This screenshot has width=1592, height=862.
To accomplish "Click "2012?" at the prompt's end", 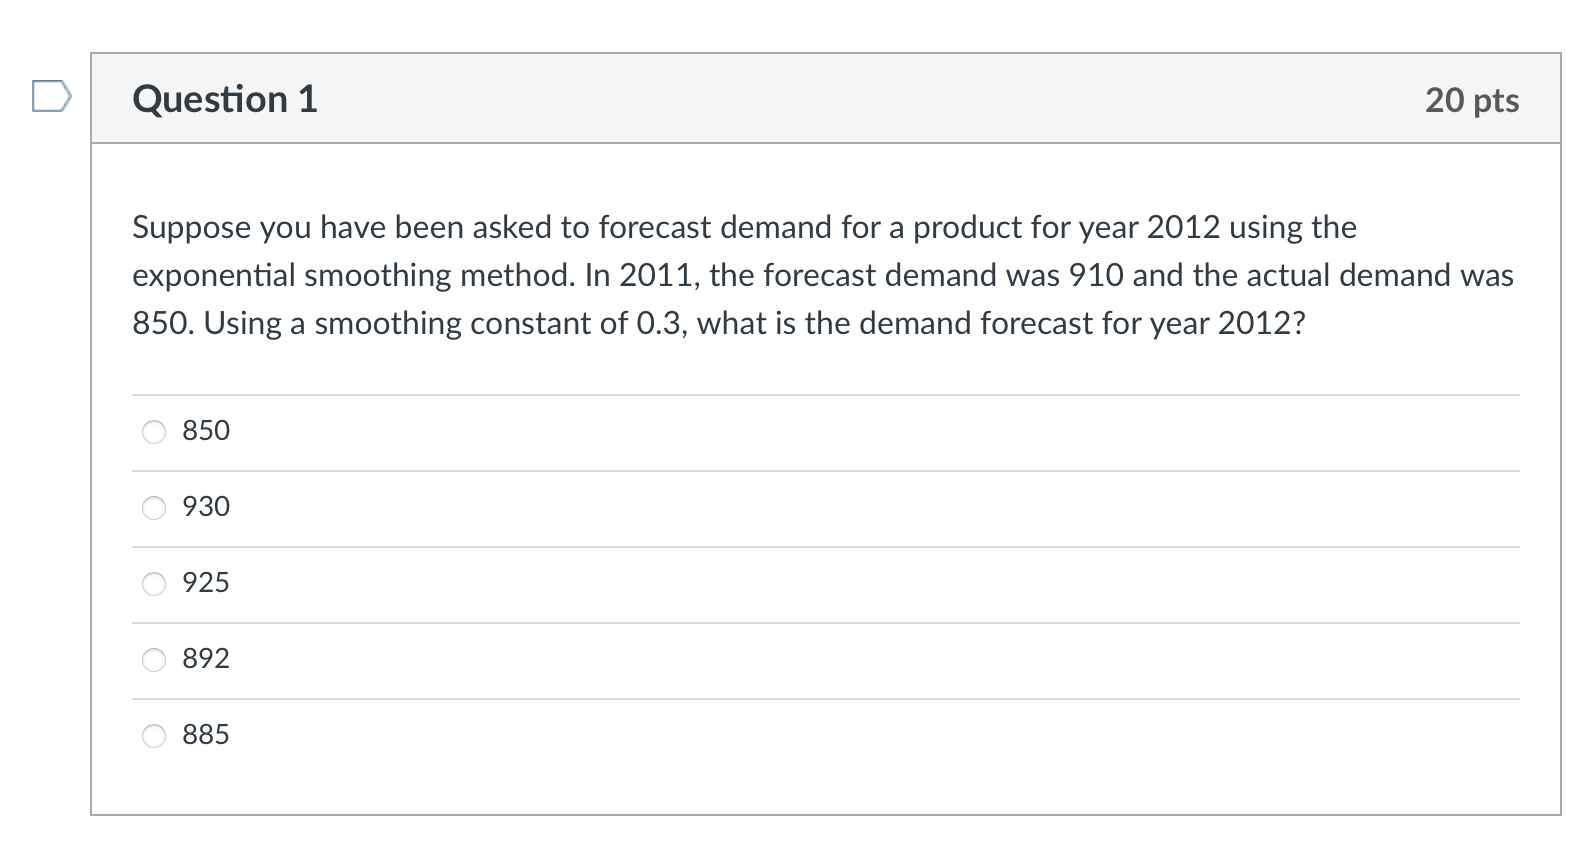I will (x=1261, y=323).
